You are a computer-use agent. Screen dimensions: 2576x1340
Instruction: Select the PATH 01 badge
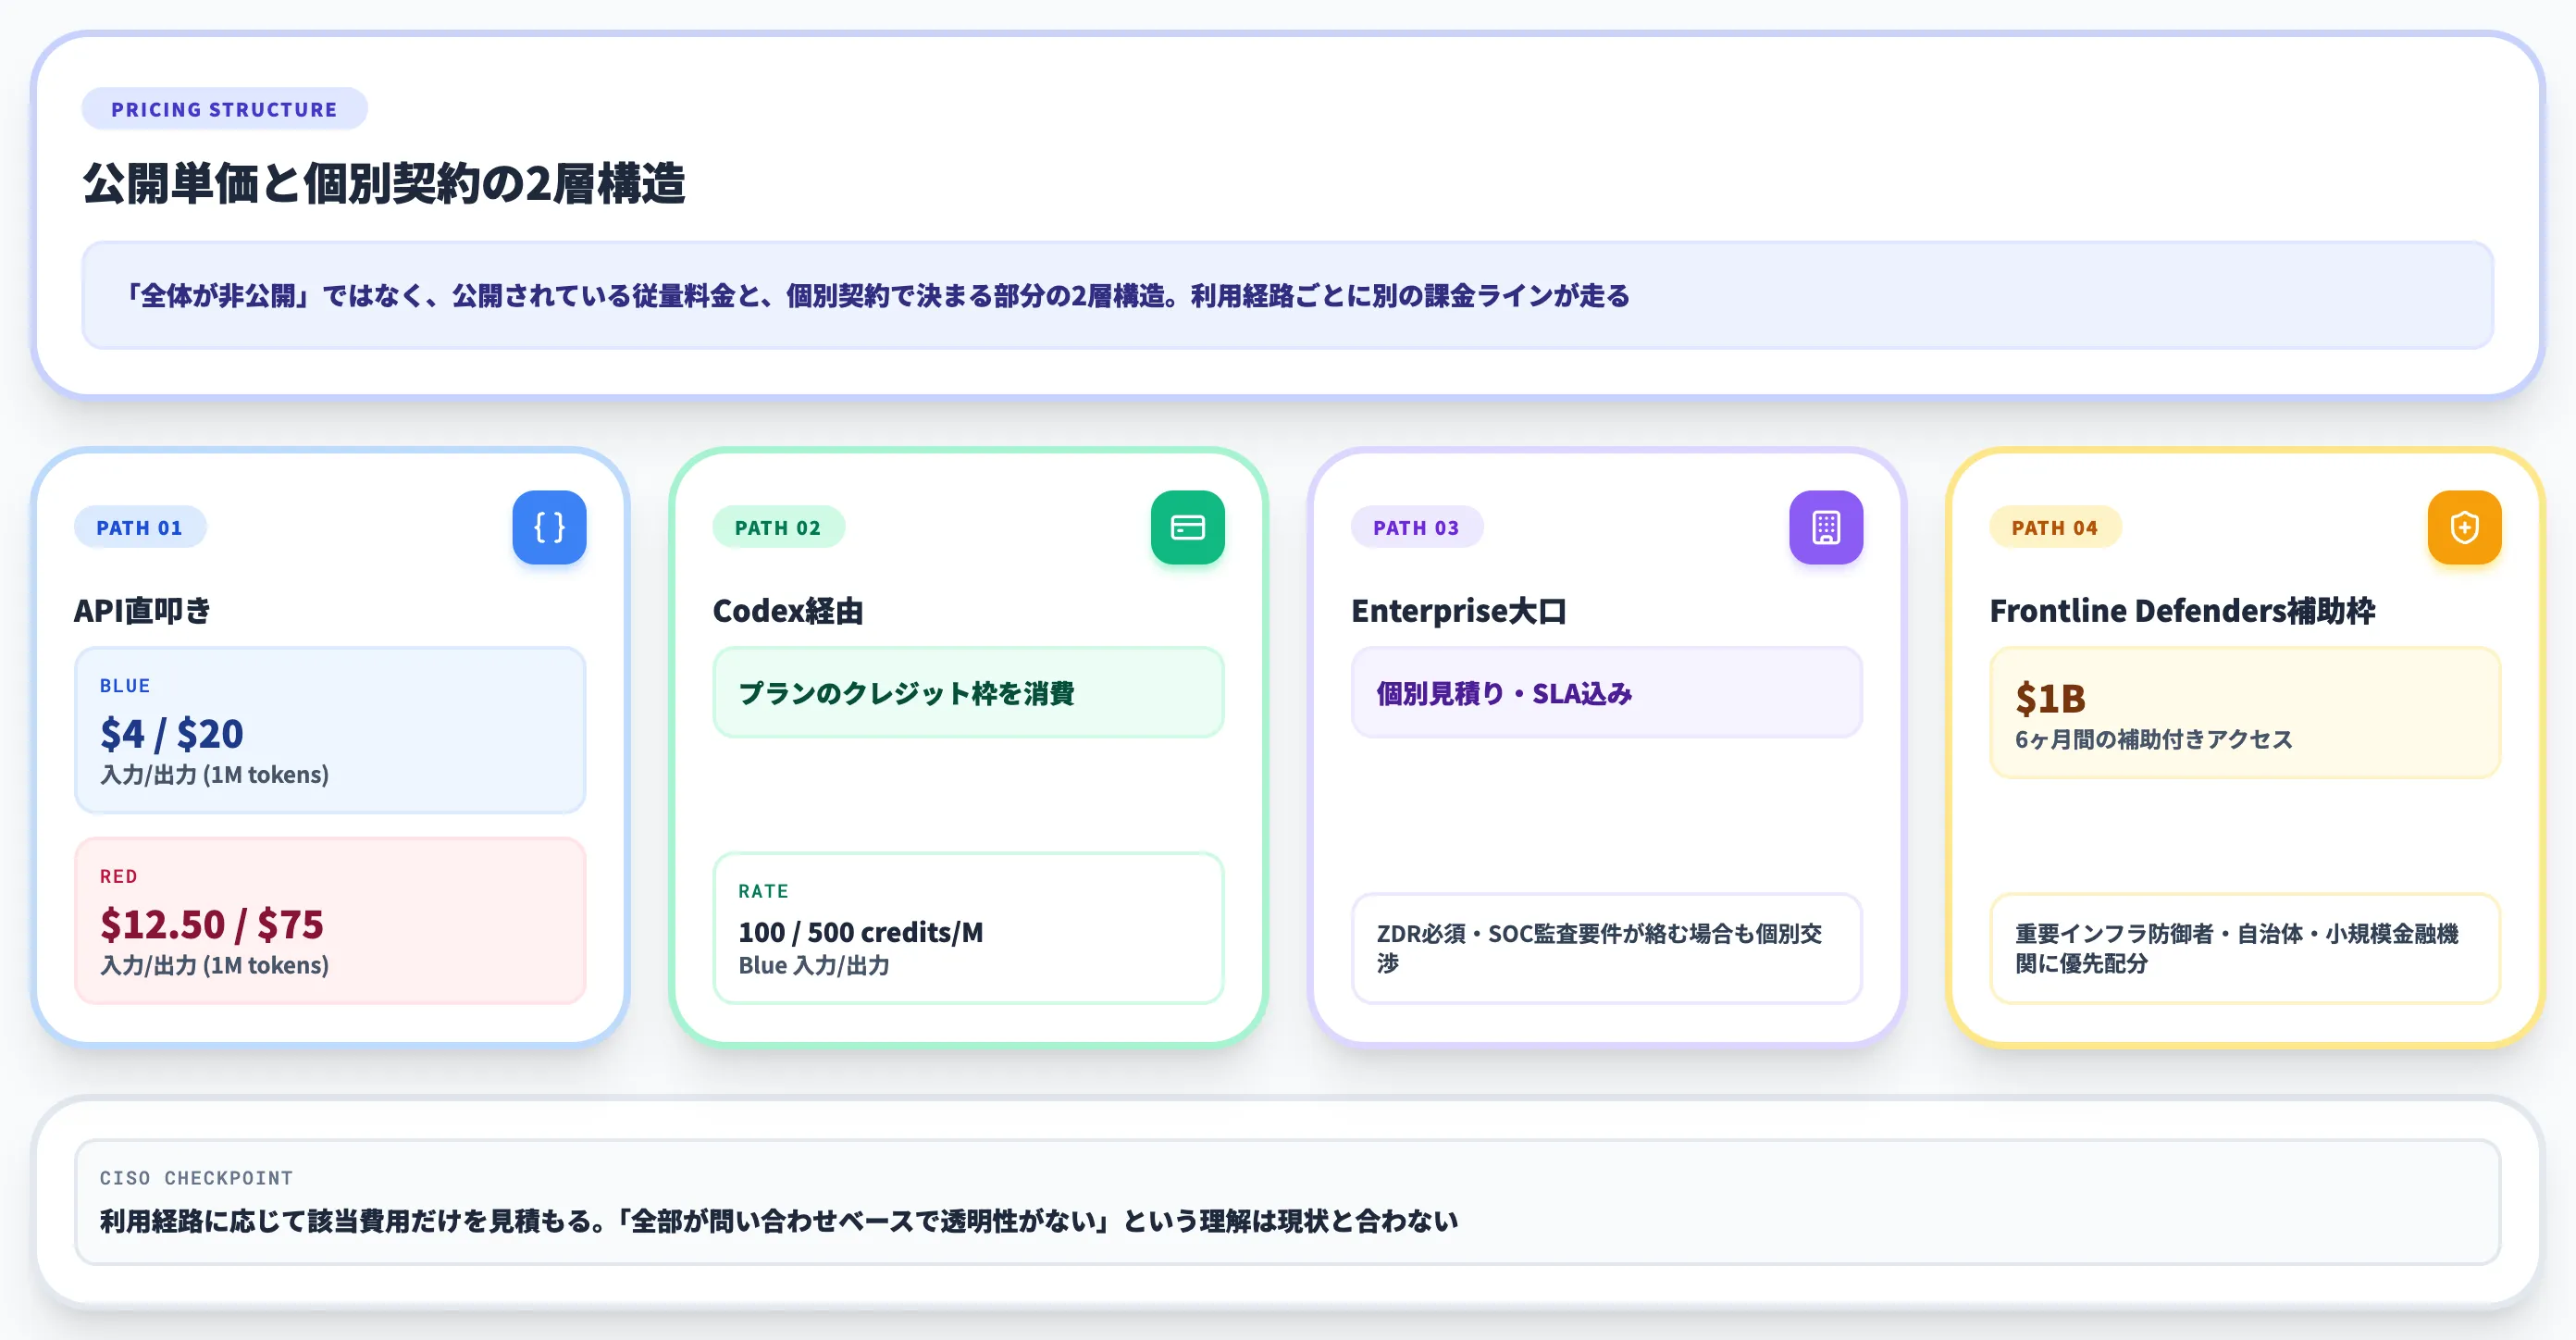[139, 527]
